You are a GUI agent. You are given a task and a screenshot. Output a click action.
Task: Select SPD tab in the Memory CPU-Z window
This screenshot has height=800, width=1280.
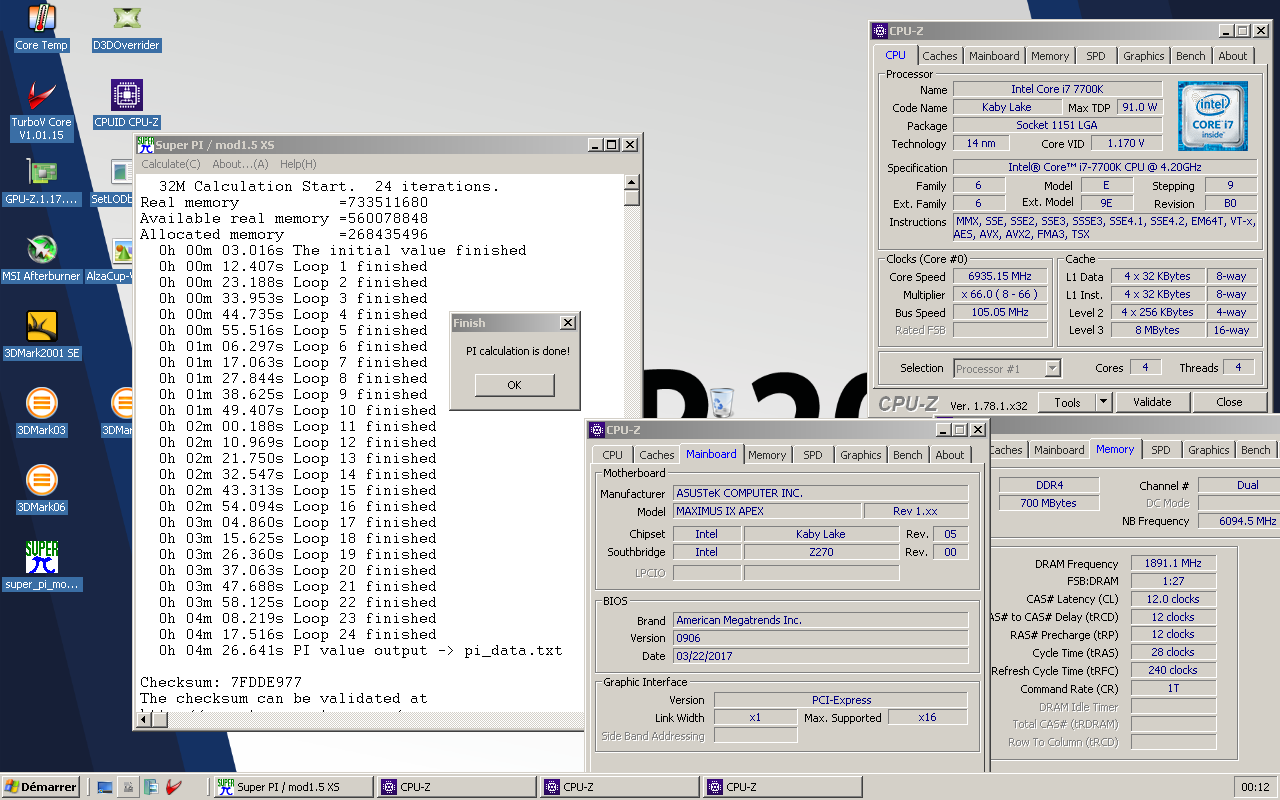coord(1161,450)
